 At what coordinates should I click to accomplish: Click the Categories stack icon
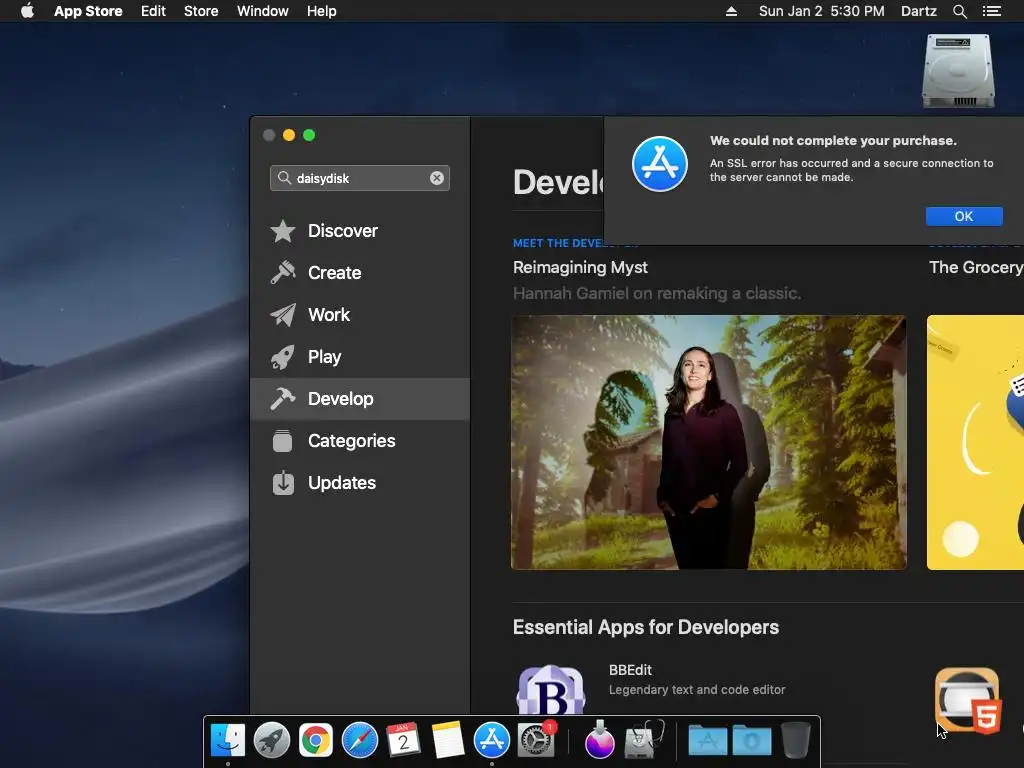[x=283, y=441]
